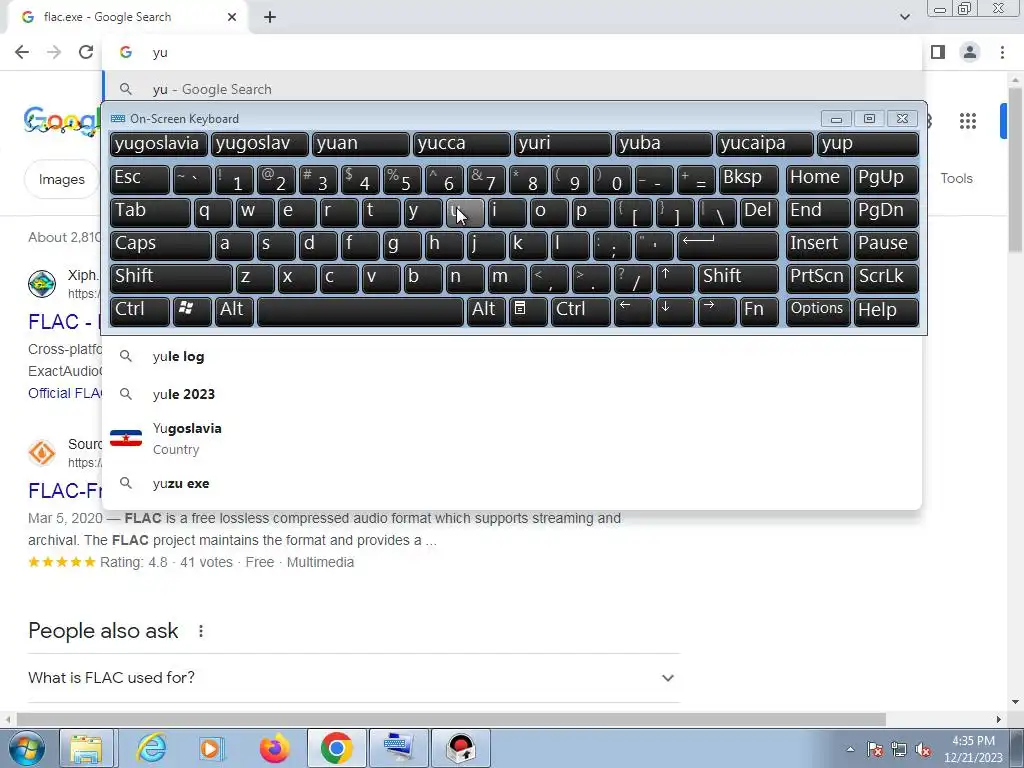The image size is (1024, 768).
Task: Click the context menu key on the keyboard
Action: tap(528, 311)
